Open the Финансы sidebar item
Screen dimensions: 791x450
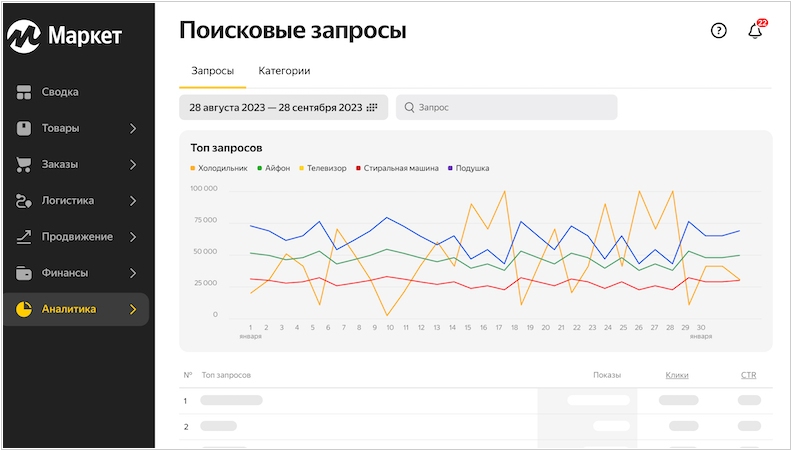[x=76, y=273]
